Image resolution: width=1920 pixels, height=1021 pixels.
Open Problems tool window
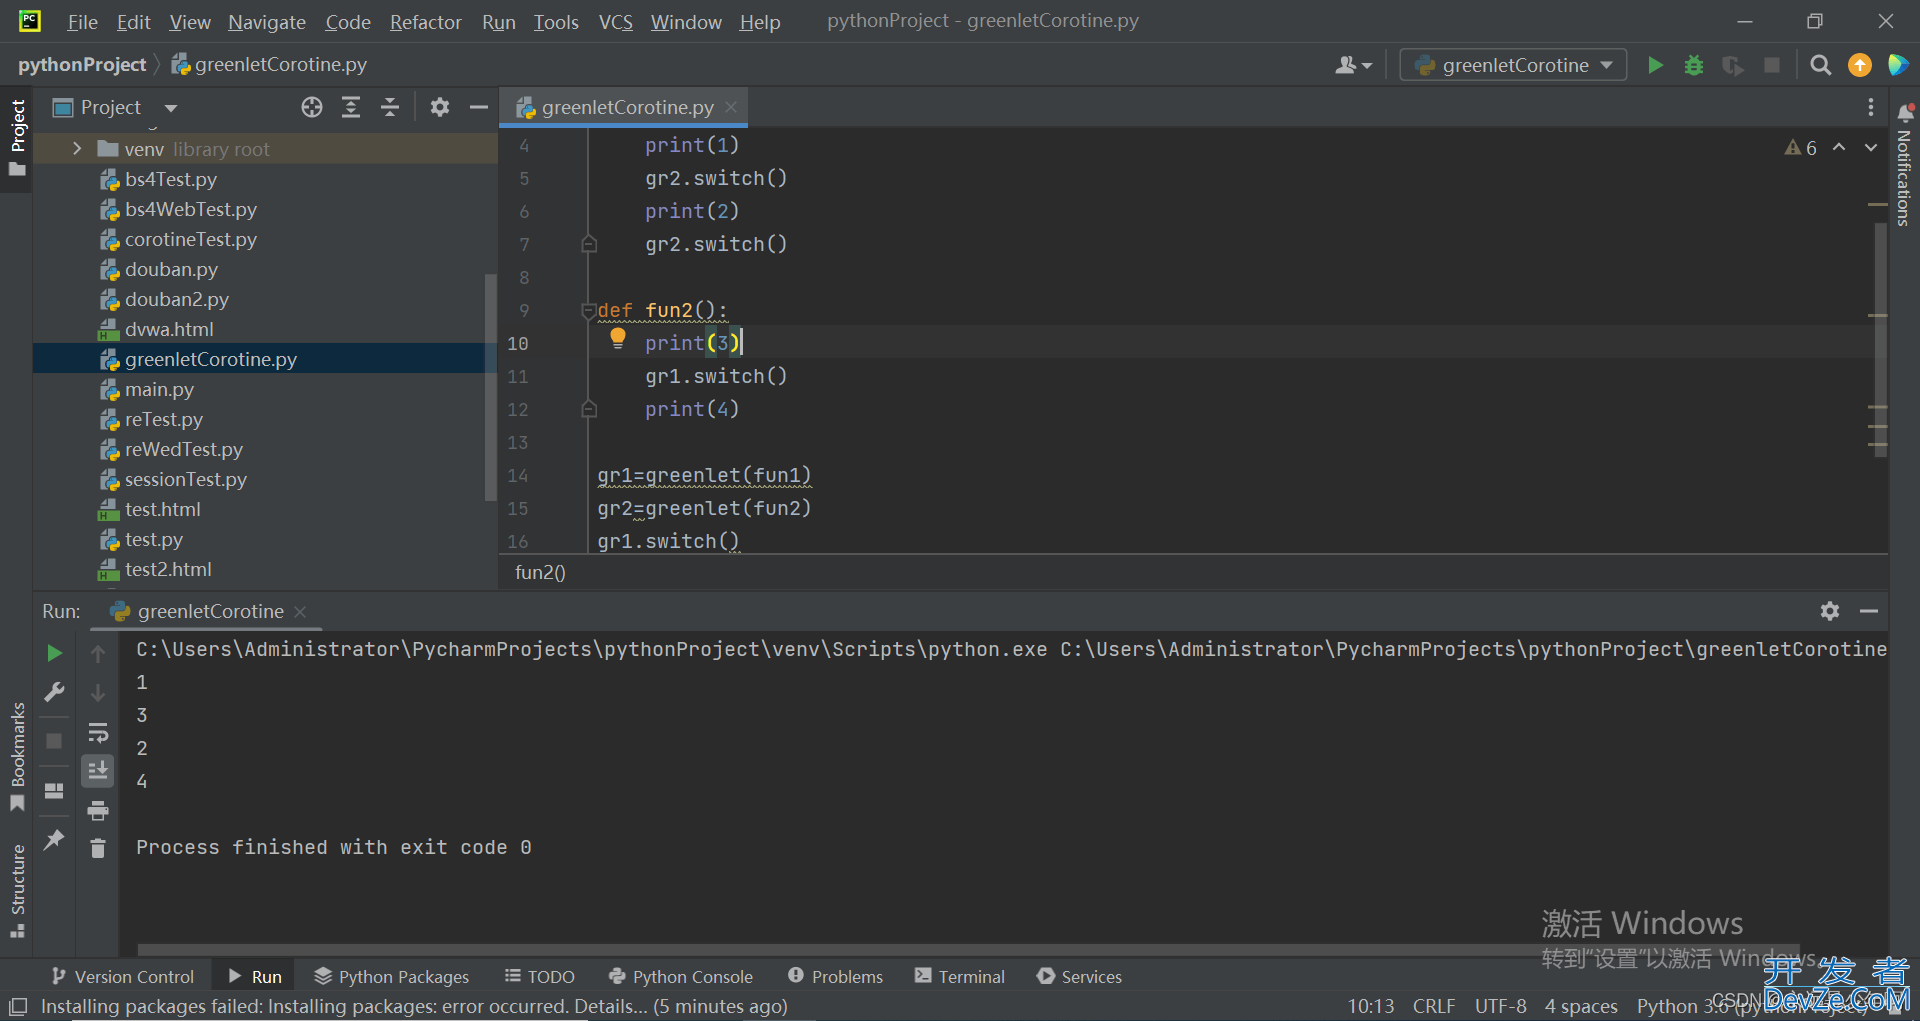pyautogui.click(x=835, y=977)
